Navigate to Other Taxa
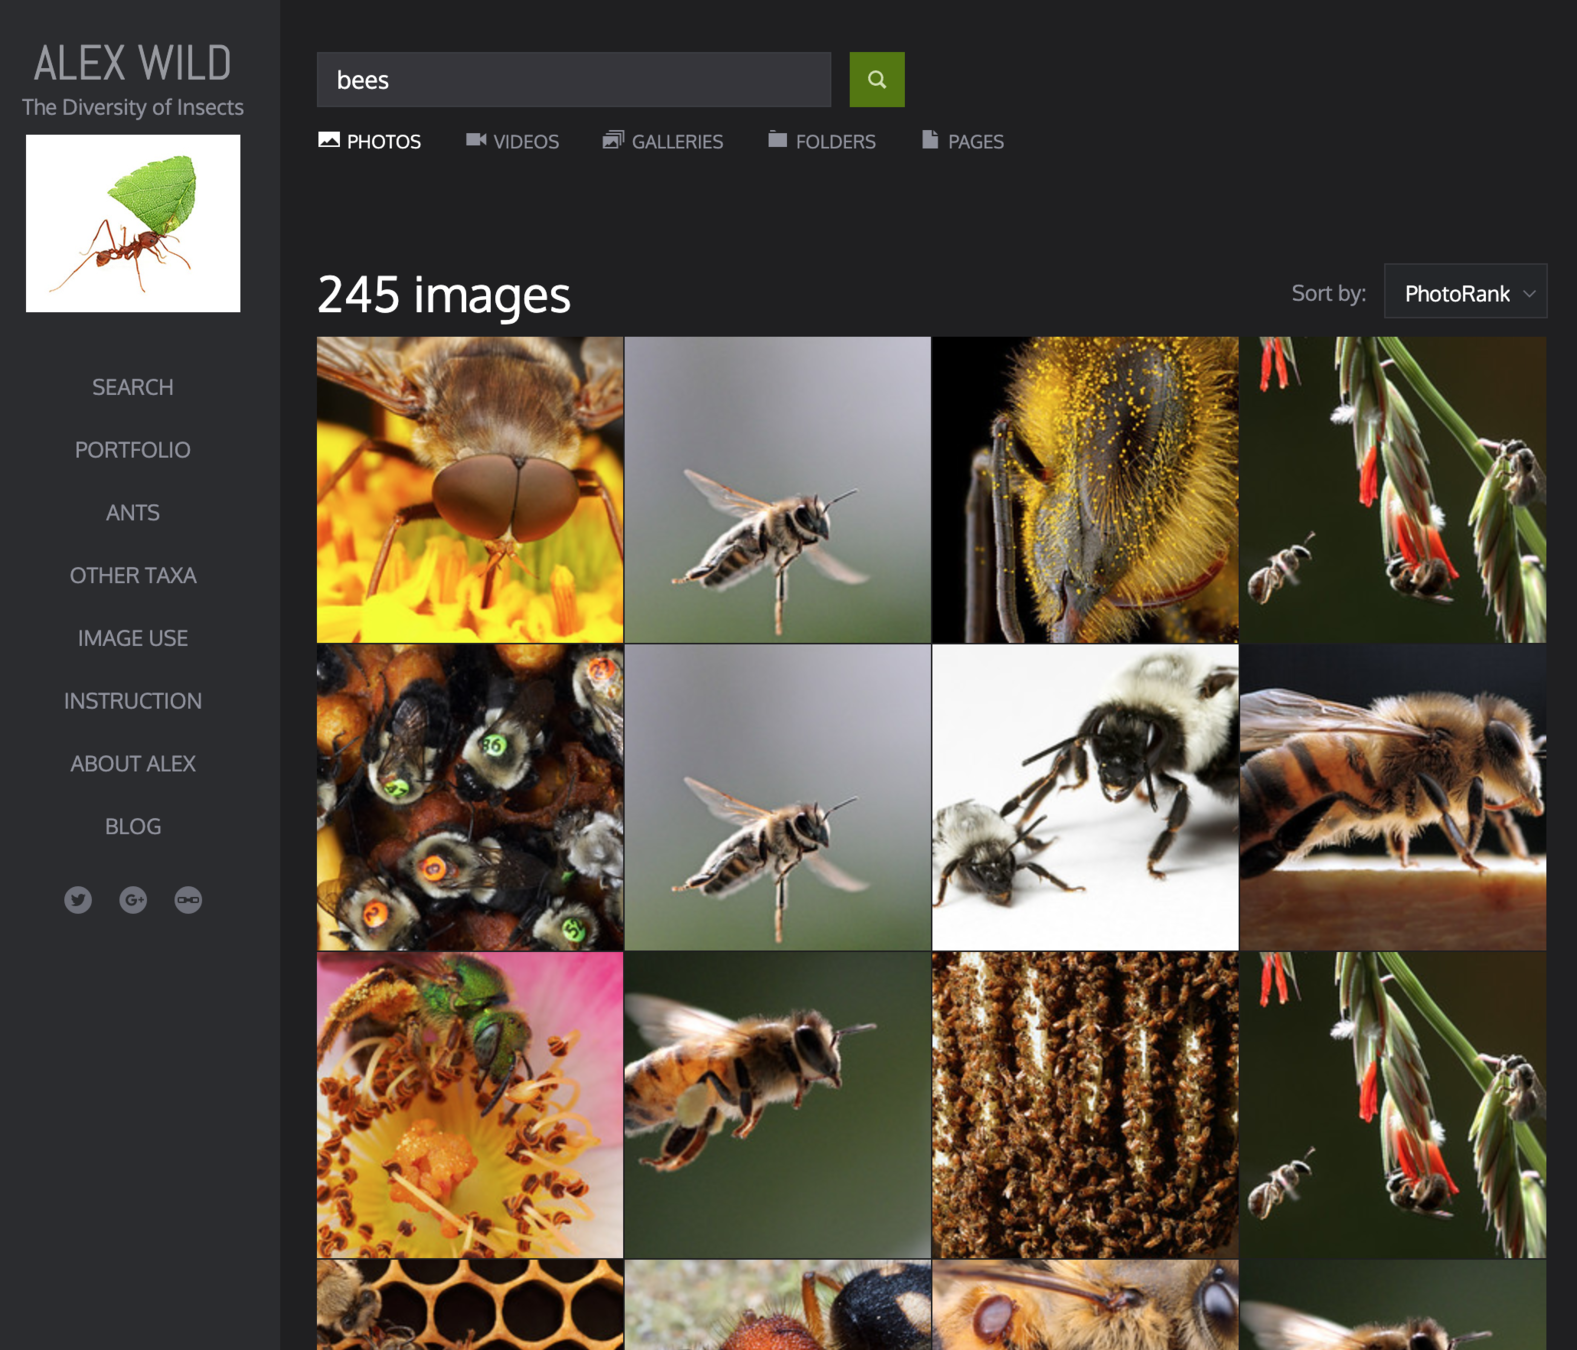Viewport: 1577px width, 1350px height. point(133,576)
